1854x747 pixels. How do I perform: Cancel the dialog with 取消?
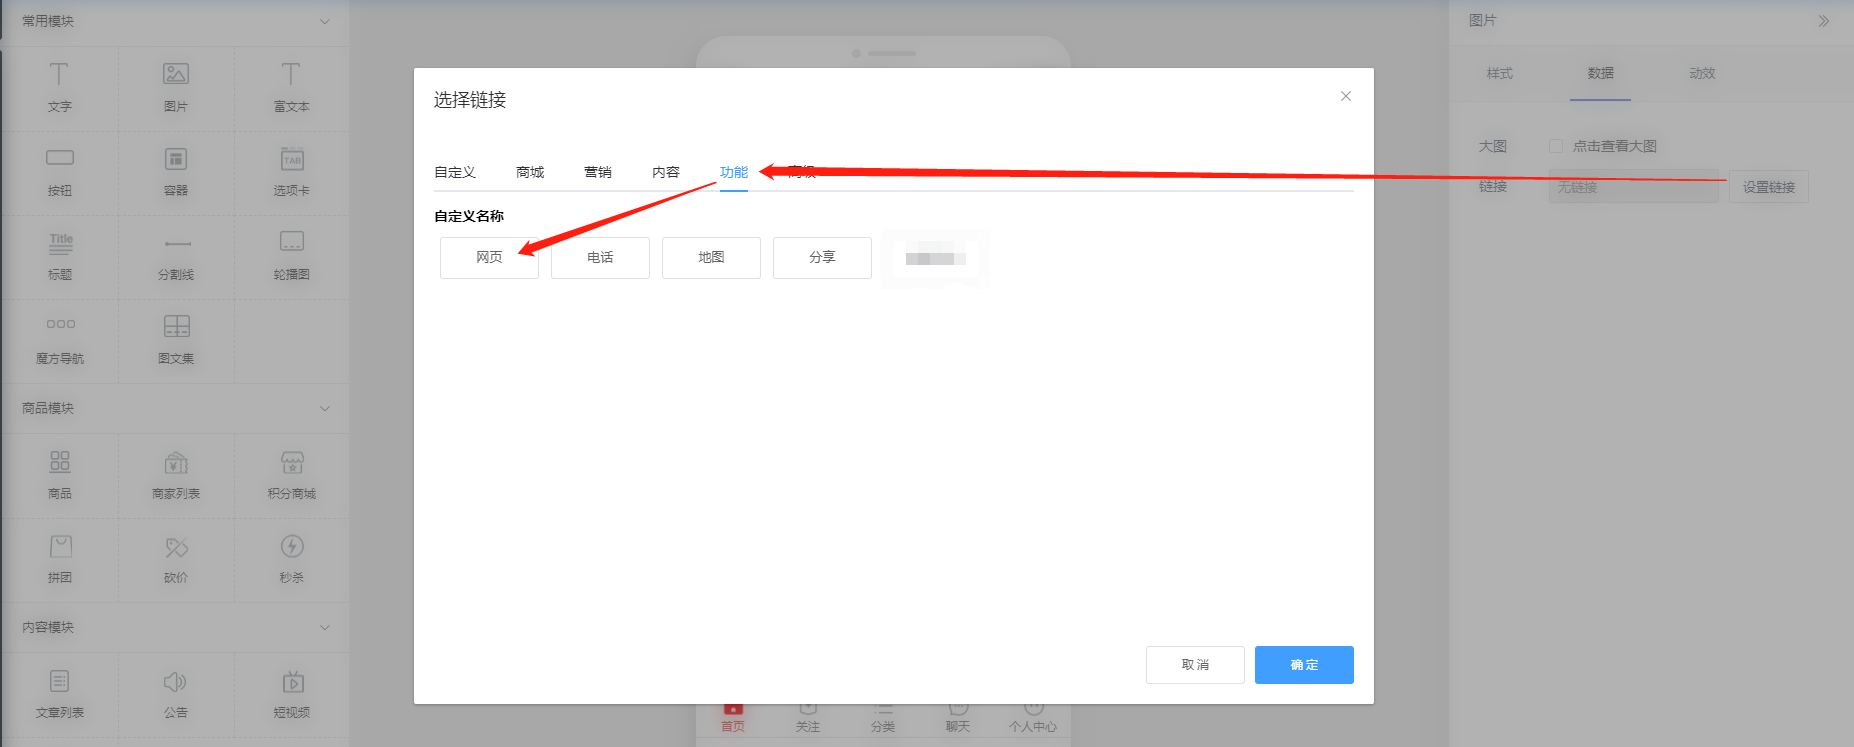pos(1195,665)
